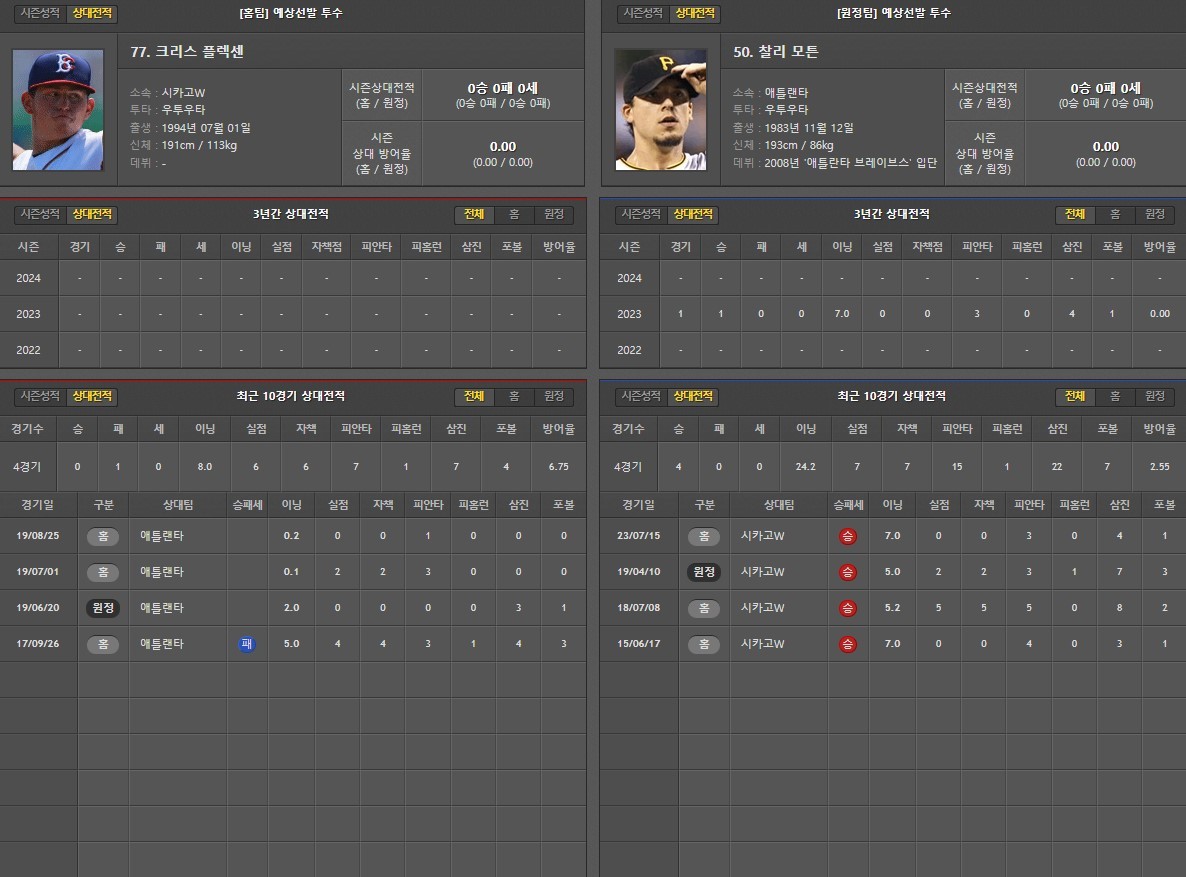1186x877 pixels.
Task: Click the blue 패 badge on 17/09/26
Action: [x=247, y=644]
